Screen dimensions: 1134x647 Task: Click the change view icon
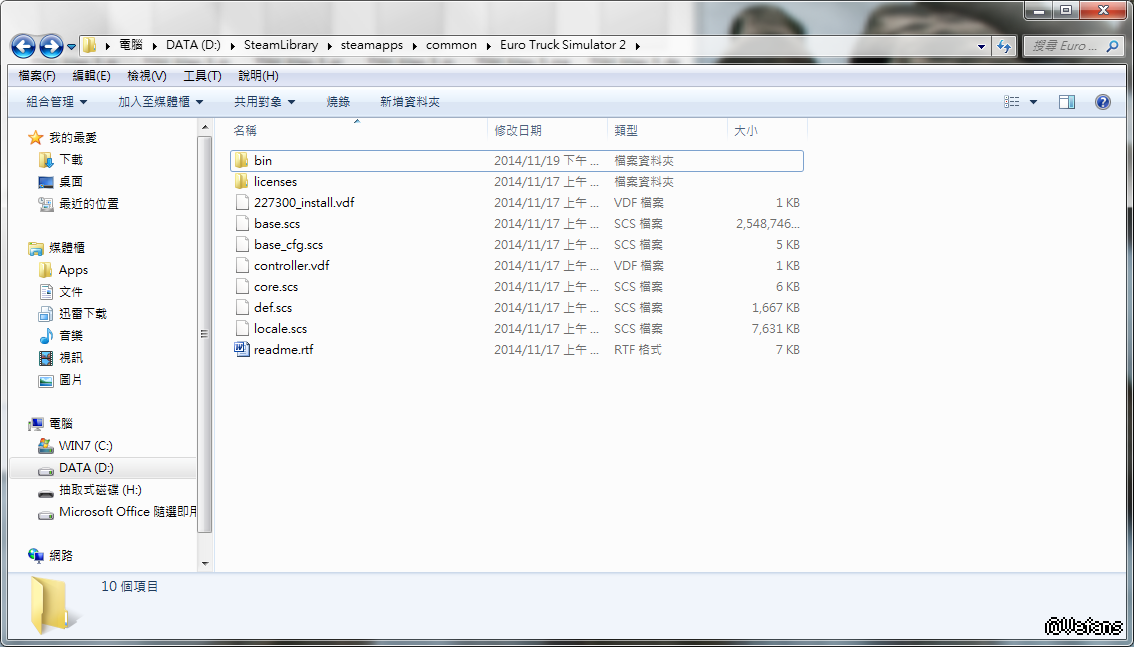point(1012,102)
